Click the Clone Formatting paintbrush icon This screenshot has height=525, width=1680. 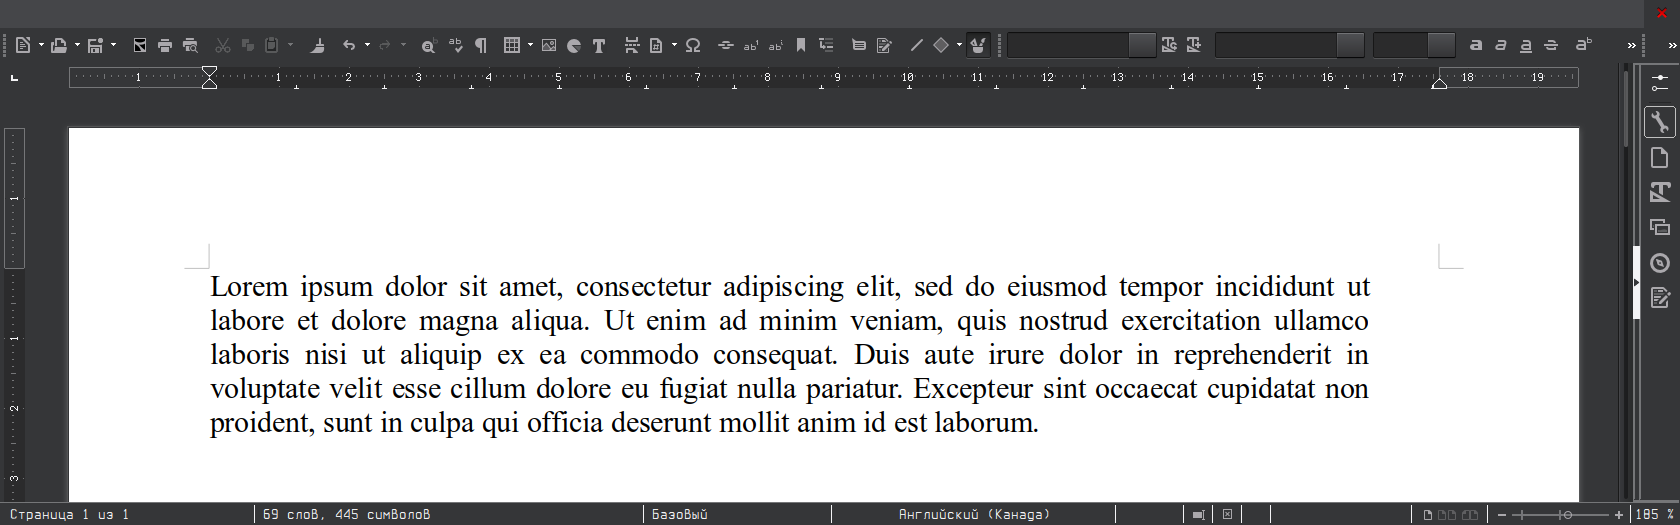coord(317,45)
